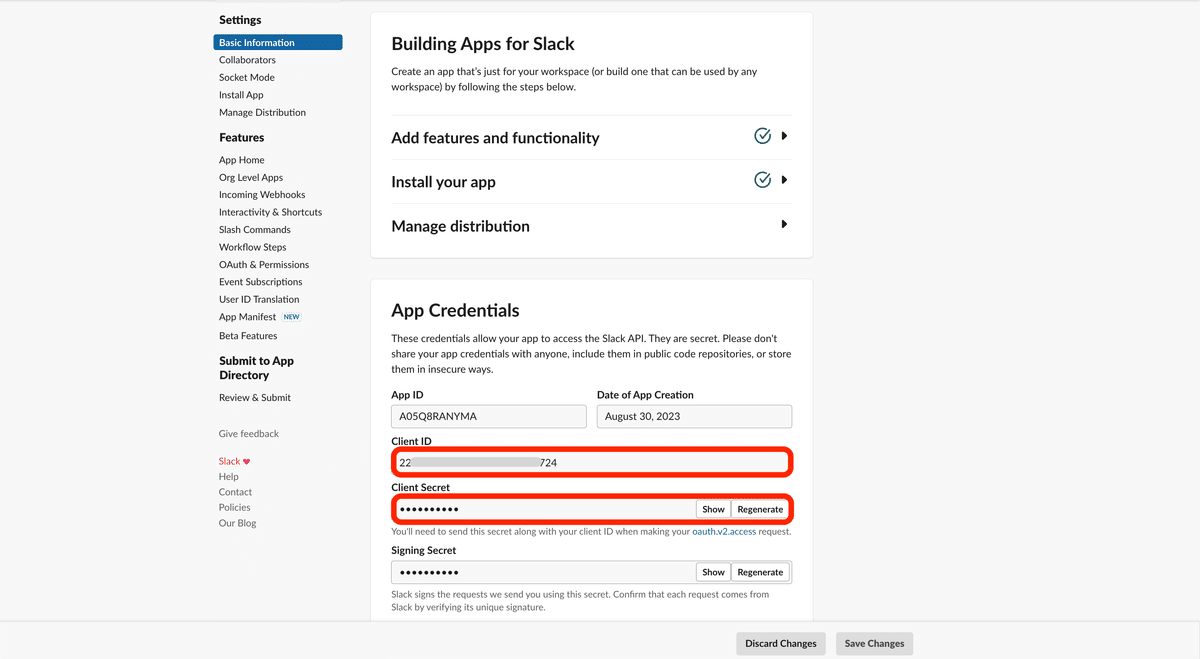
Task: Open the Help link
Action: 229,476
